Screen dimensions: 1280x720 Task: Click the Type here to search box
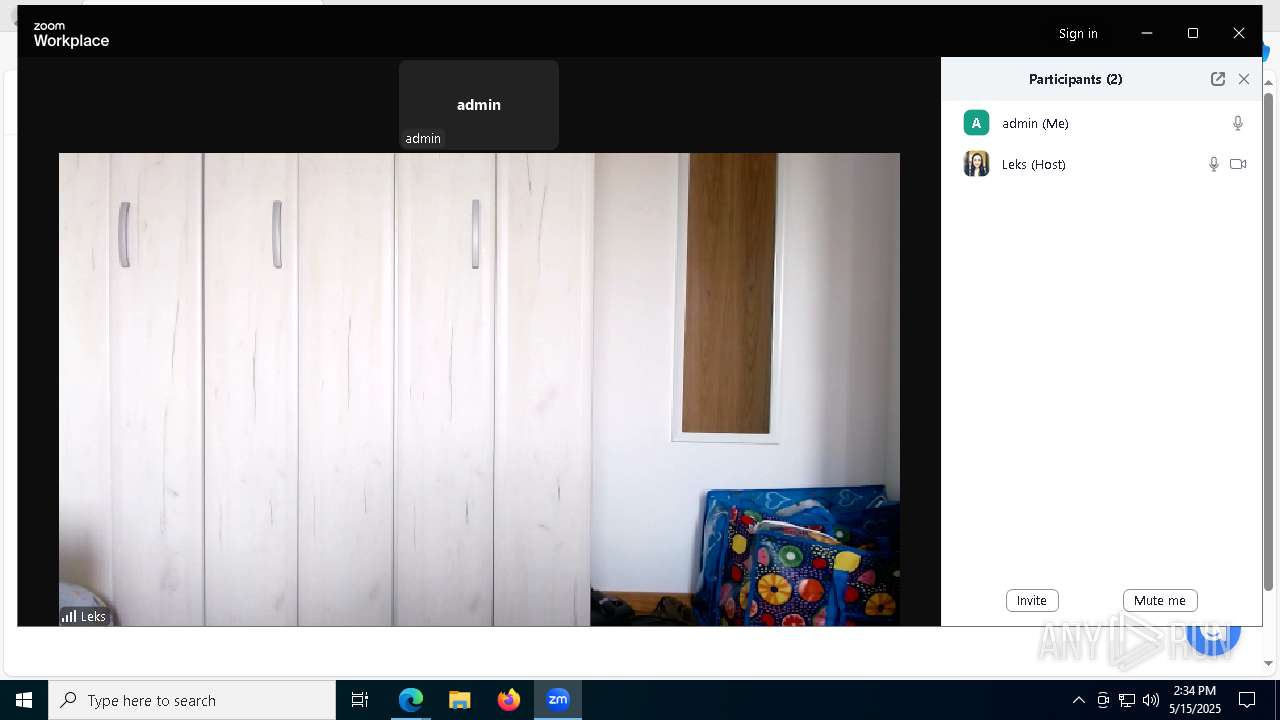point(192,700)
